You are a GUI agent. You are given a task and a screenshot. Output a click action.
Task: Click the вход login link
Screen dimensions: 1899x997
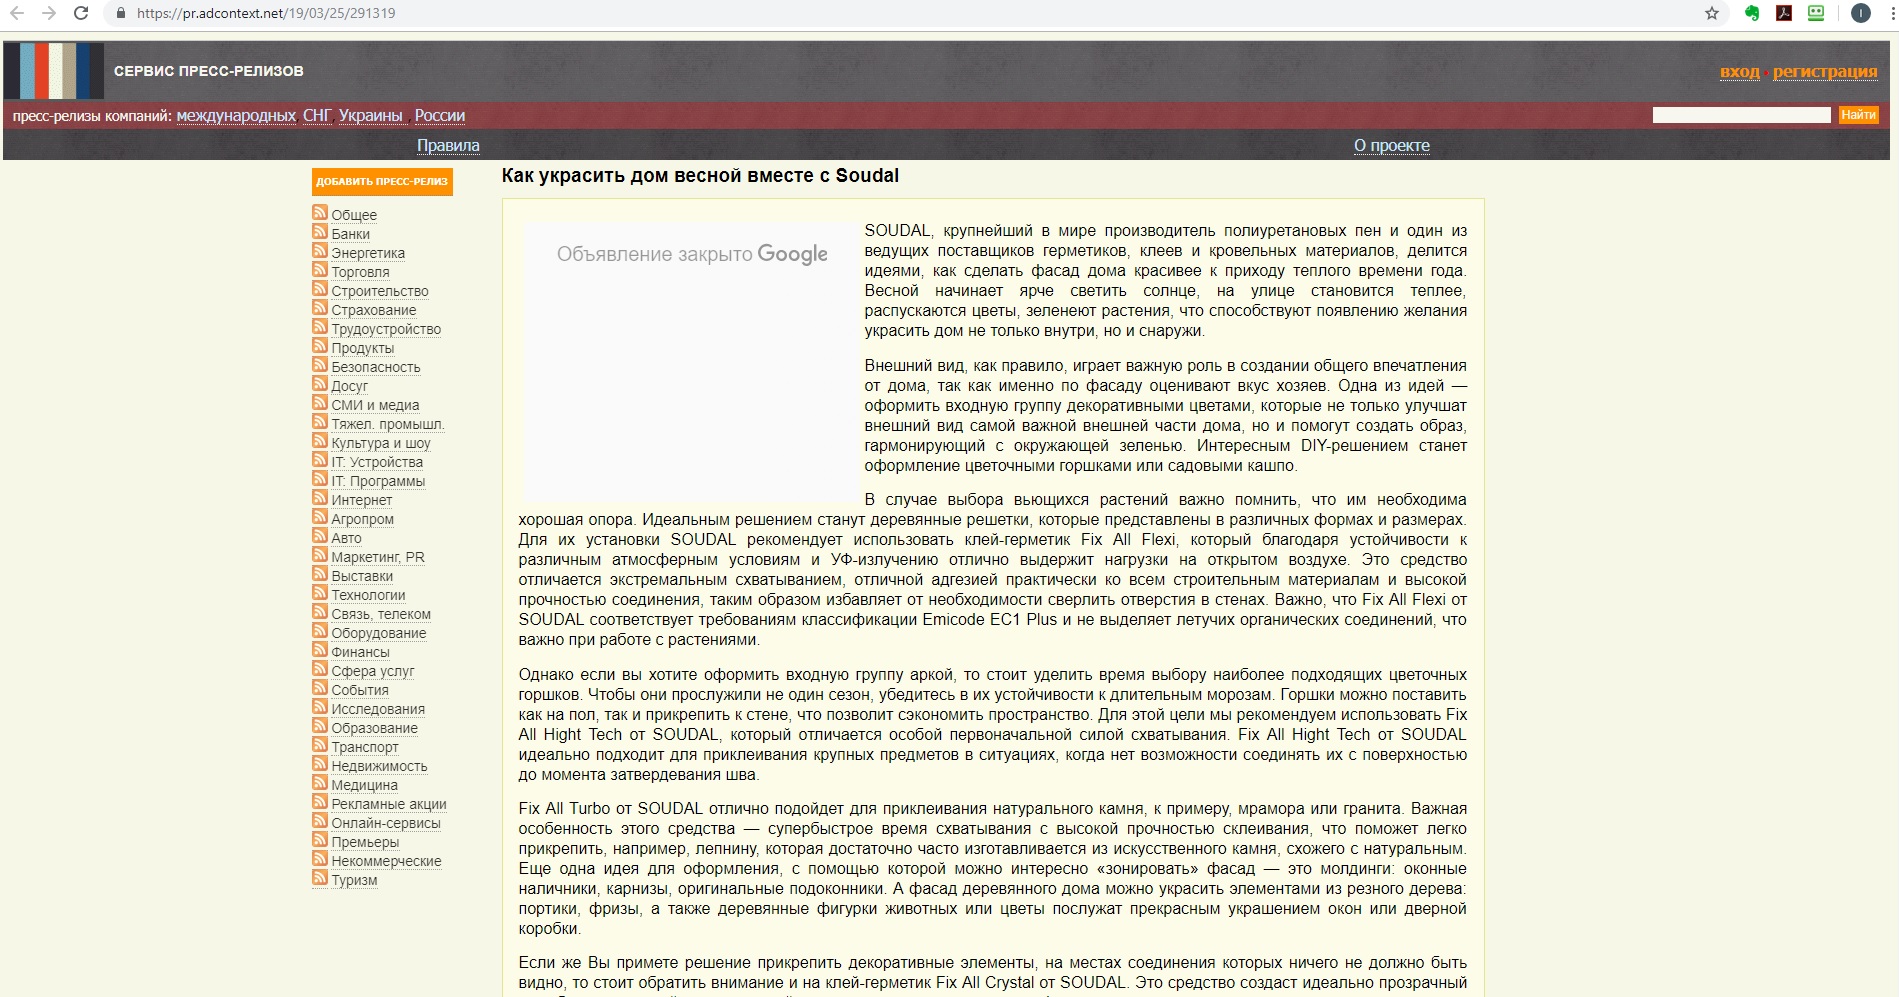point(1740,71)
